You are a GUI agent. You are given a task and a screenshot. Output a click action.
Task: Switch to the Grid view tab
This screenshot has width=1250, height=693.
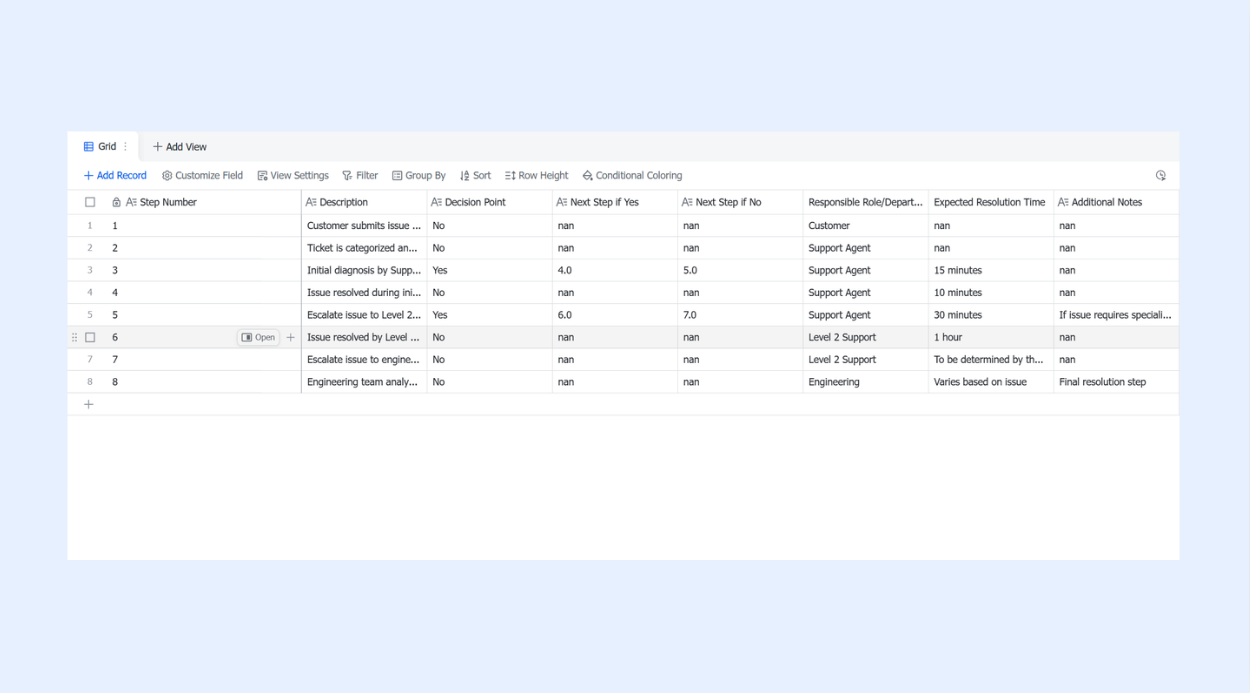tap(101, 147)
